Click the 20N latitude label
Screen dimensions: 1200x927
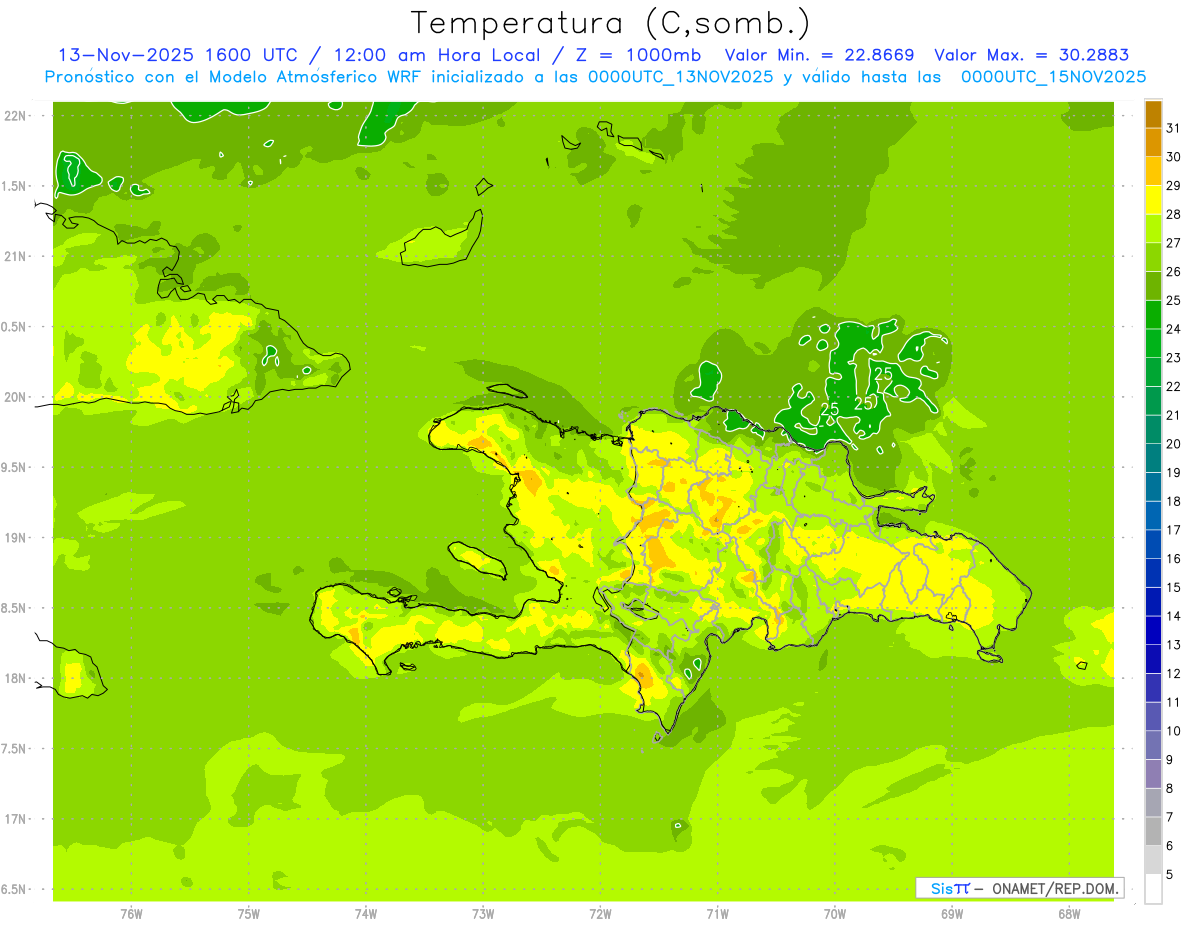click(16, 397)
